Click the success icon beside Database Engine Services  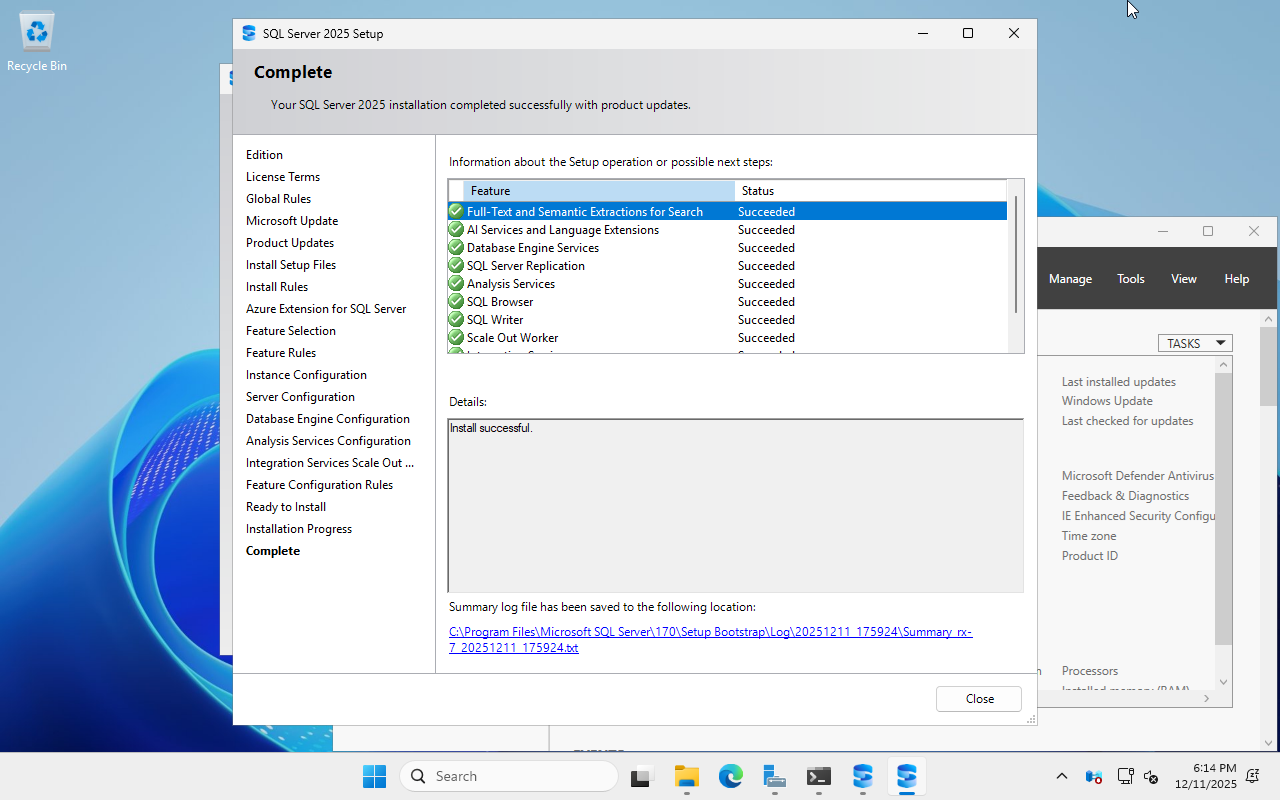point(456,247)
